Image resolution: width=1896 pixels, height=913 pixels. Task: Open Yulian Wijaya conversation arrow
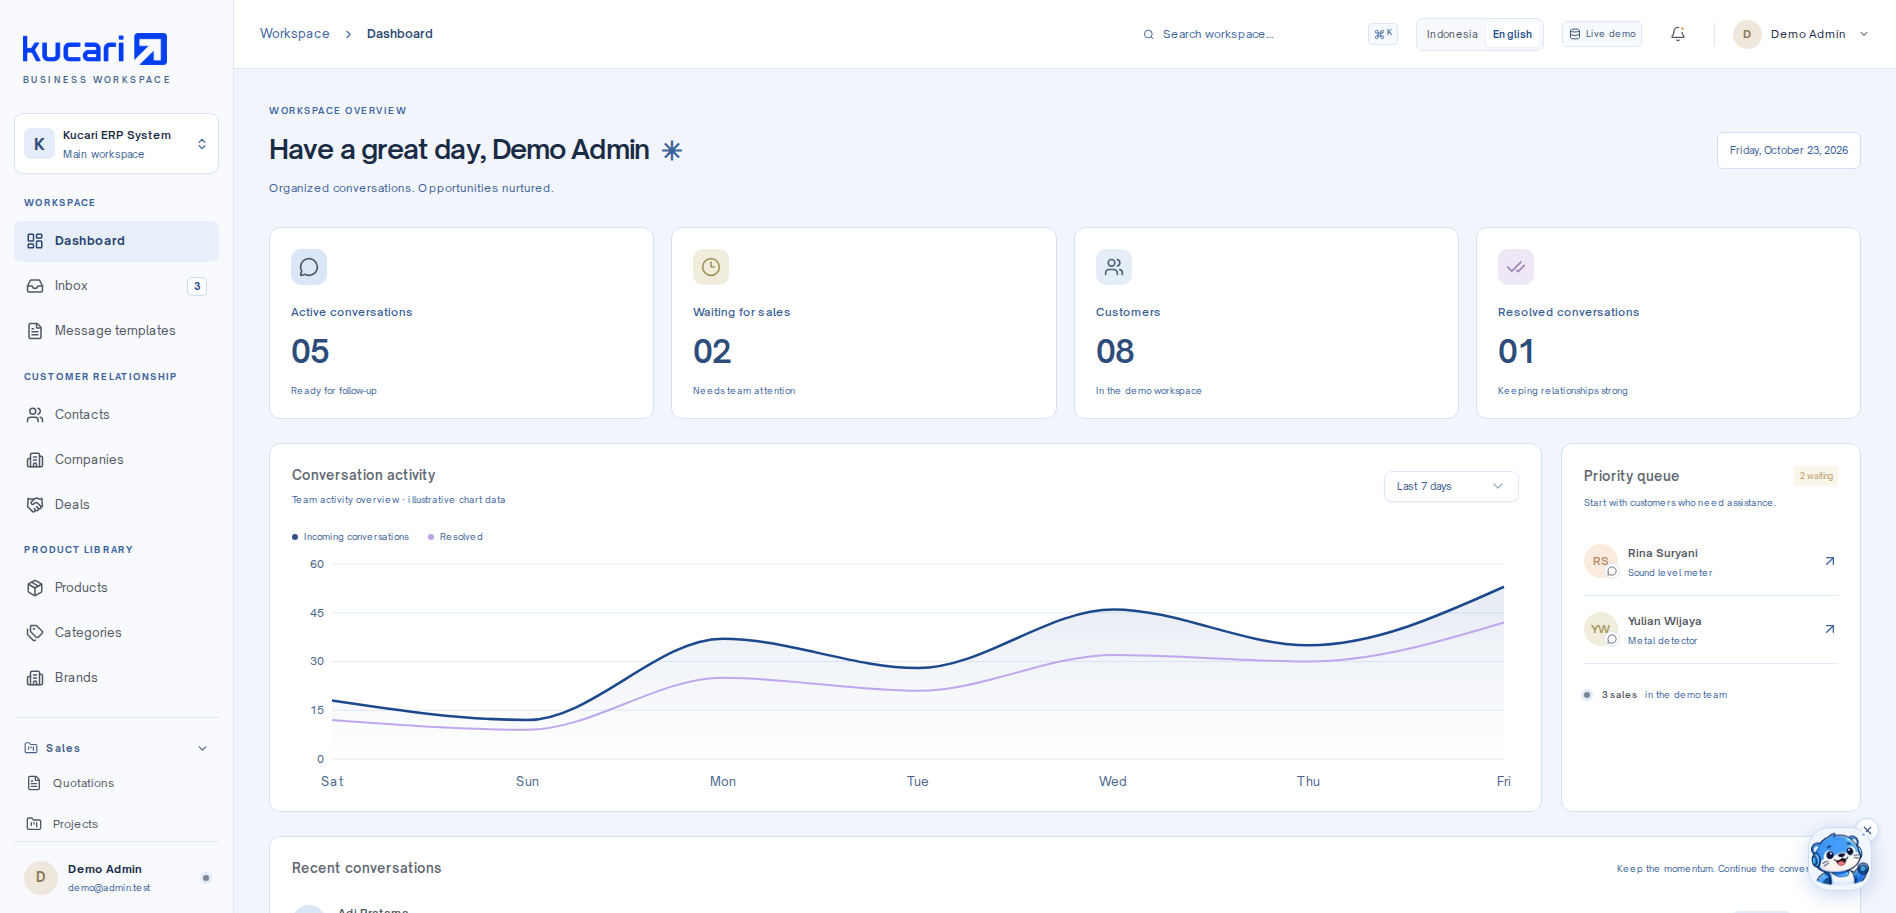(1830, 629)
